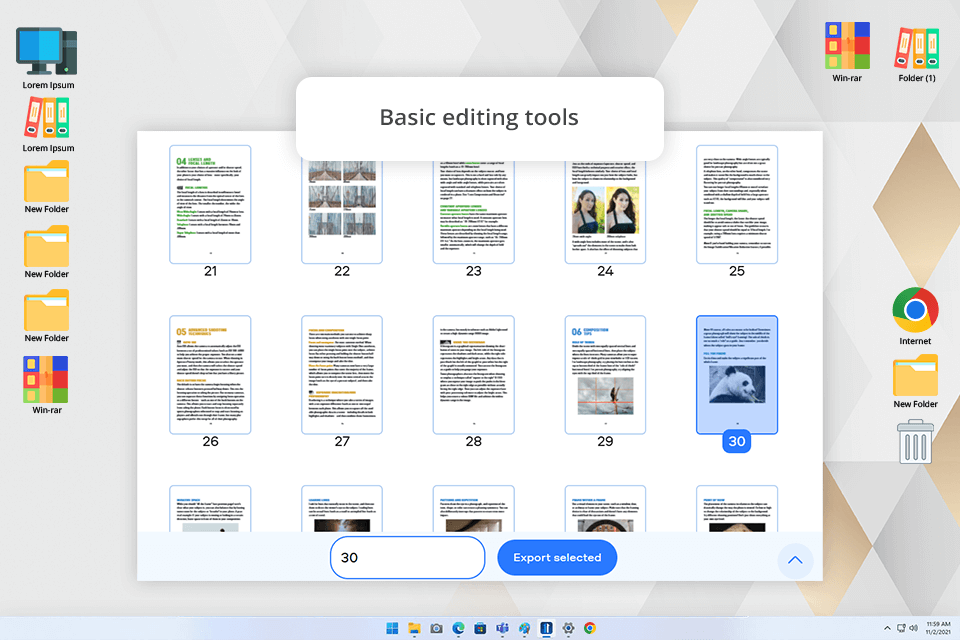Screen dimensions: 960x640
Task: Collapse the bottom panel with chevron-up button
Action: (795, 560)
